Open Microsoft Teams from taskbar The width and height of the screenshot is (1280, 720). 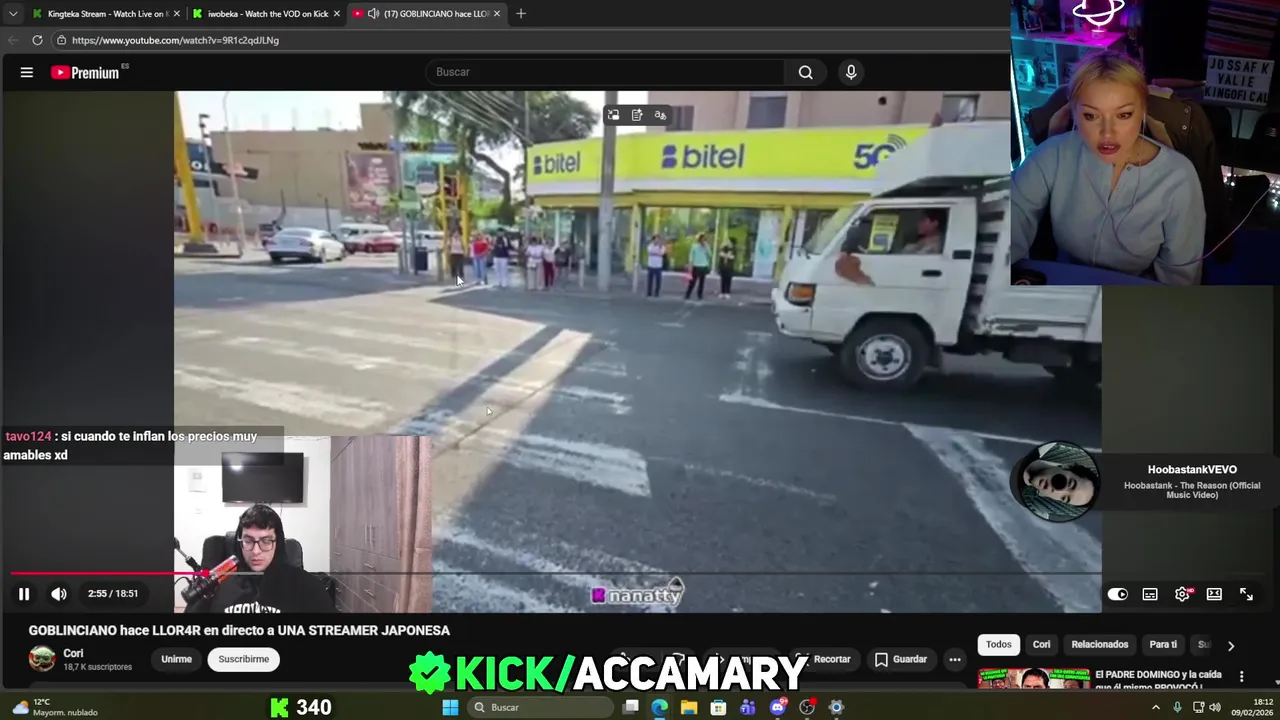click(748, 707)
